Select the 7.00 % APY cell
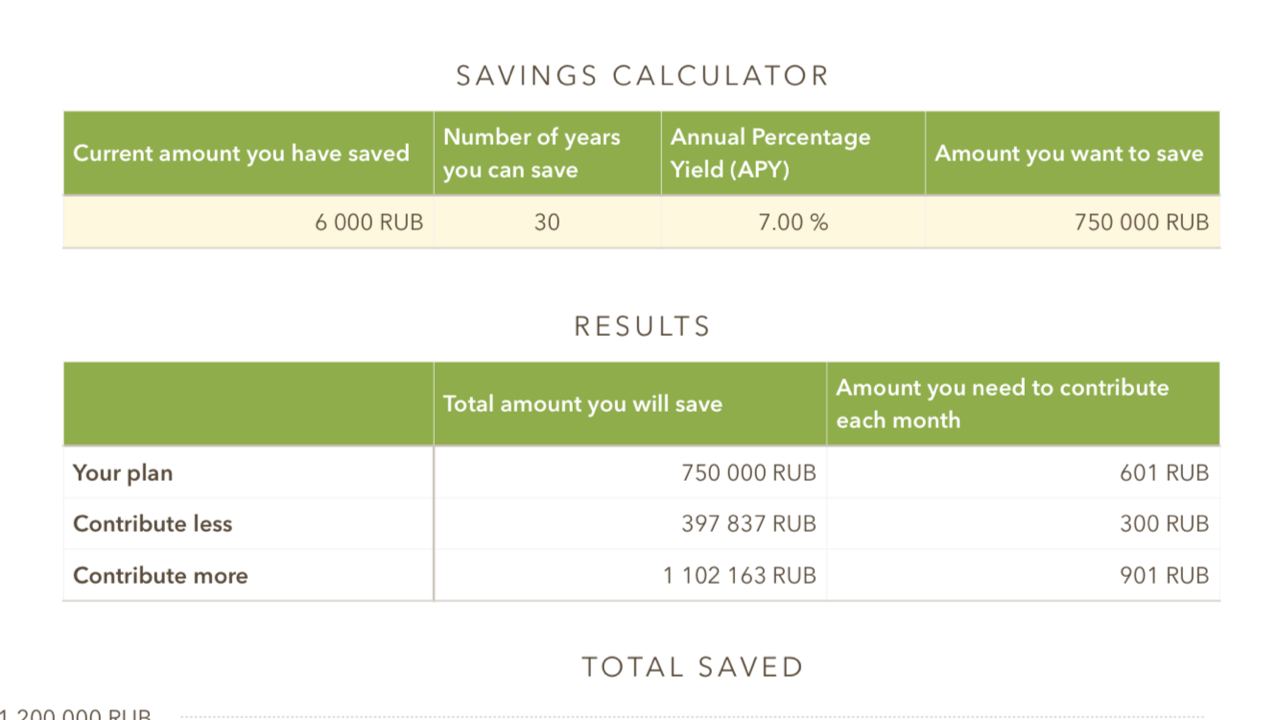 point(793,222)
